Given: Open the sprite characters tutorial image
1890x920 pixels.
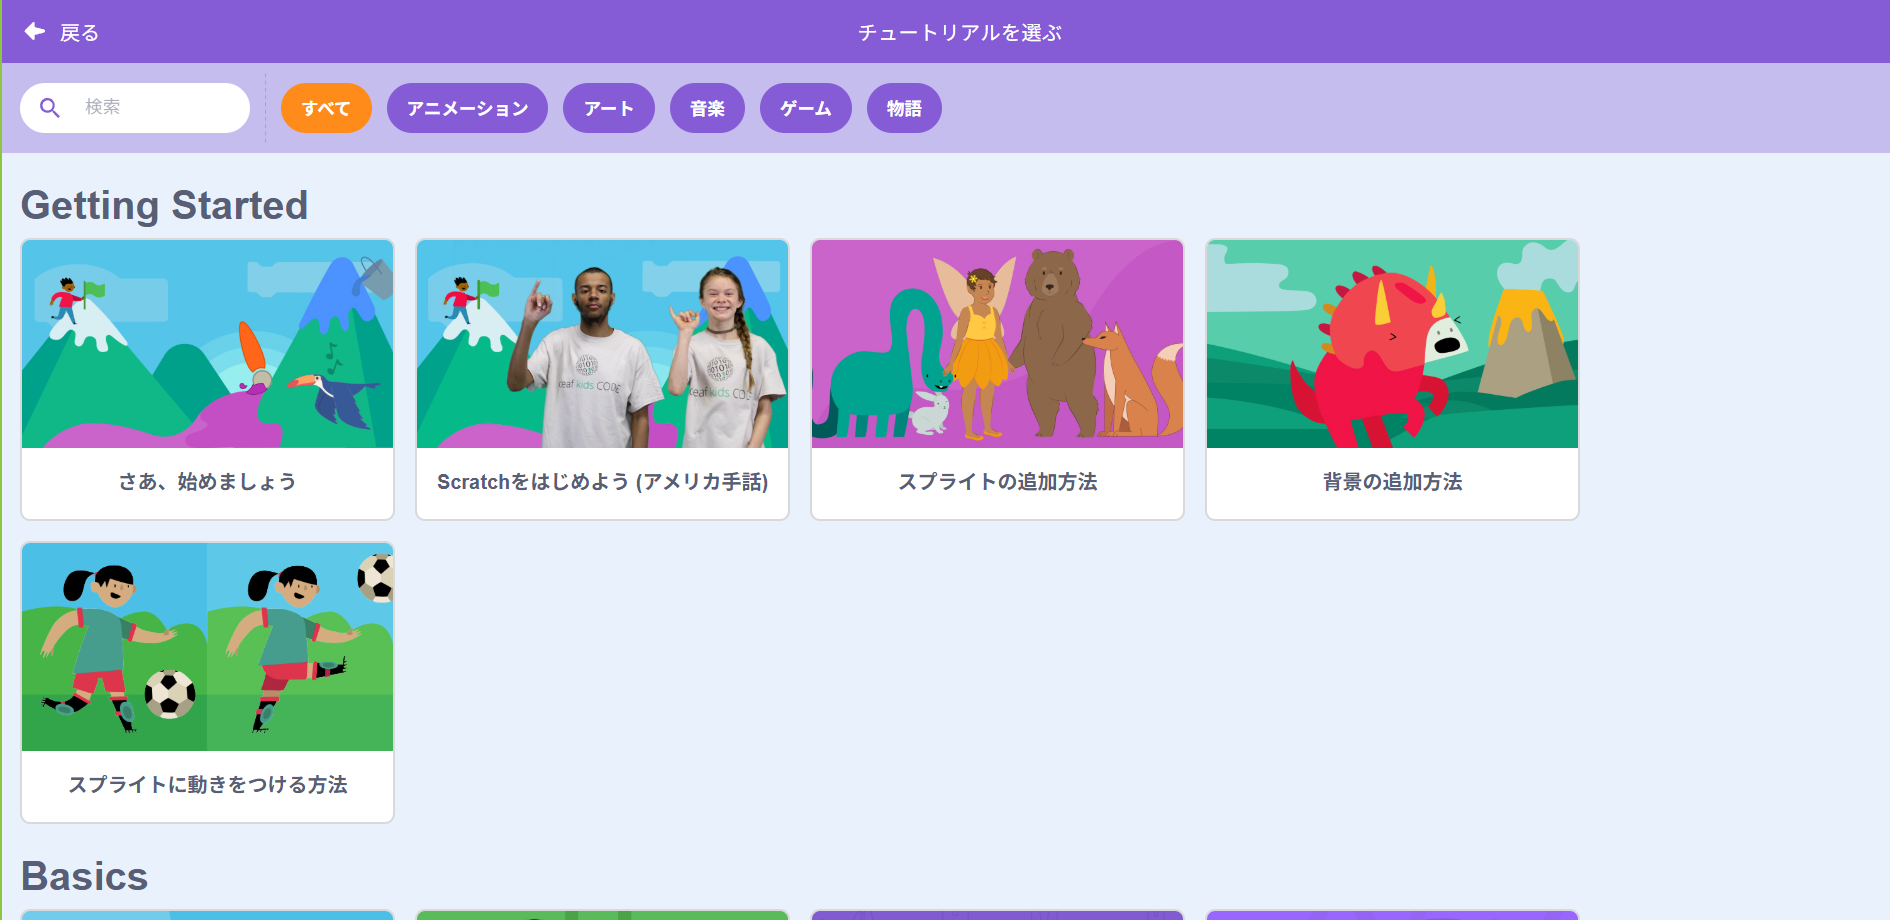Looking at the screenshot, I should click(997, 344).
